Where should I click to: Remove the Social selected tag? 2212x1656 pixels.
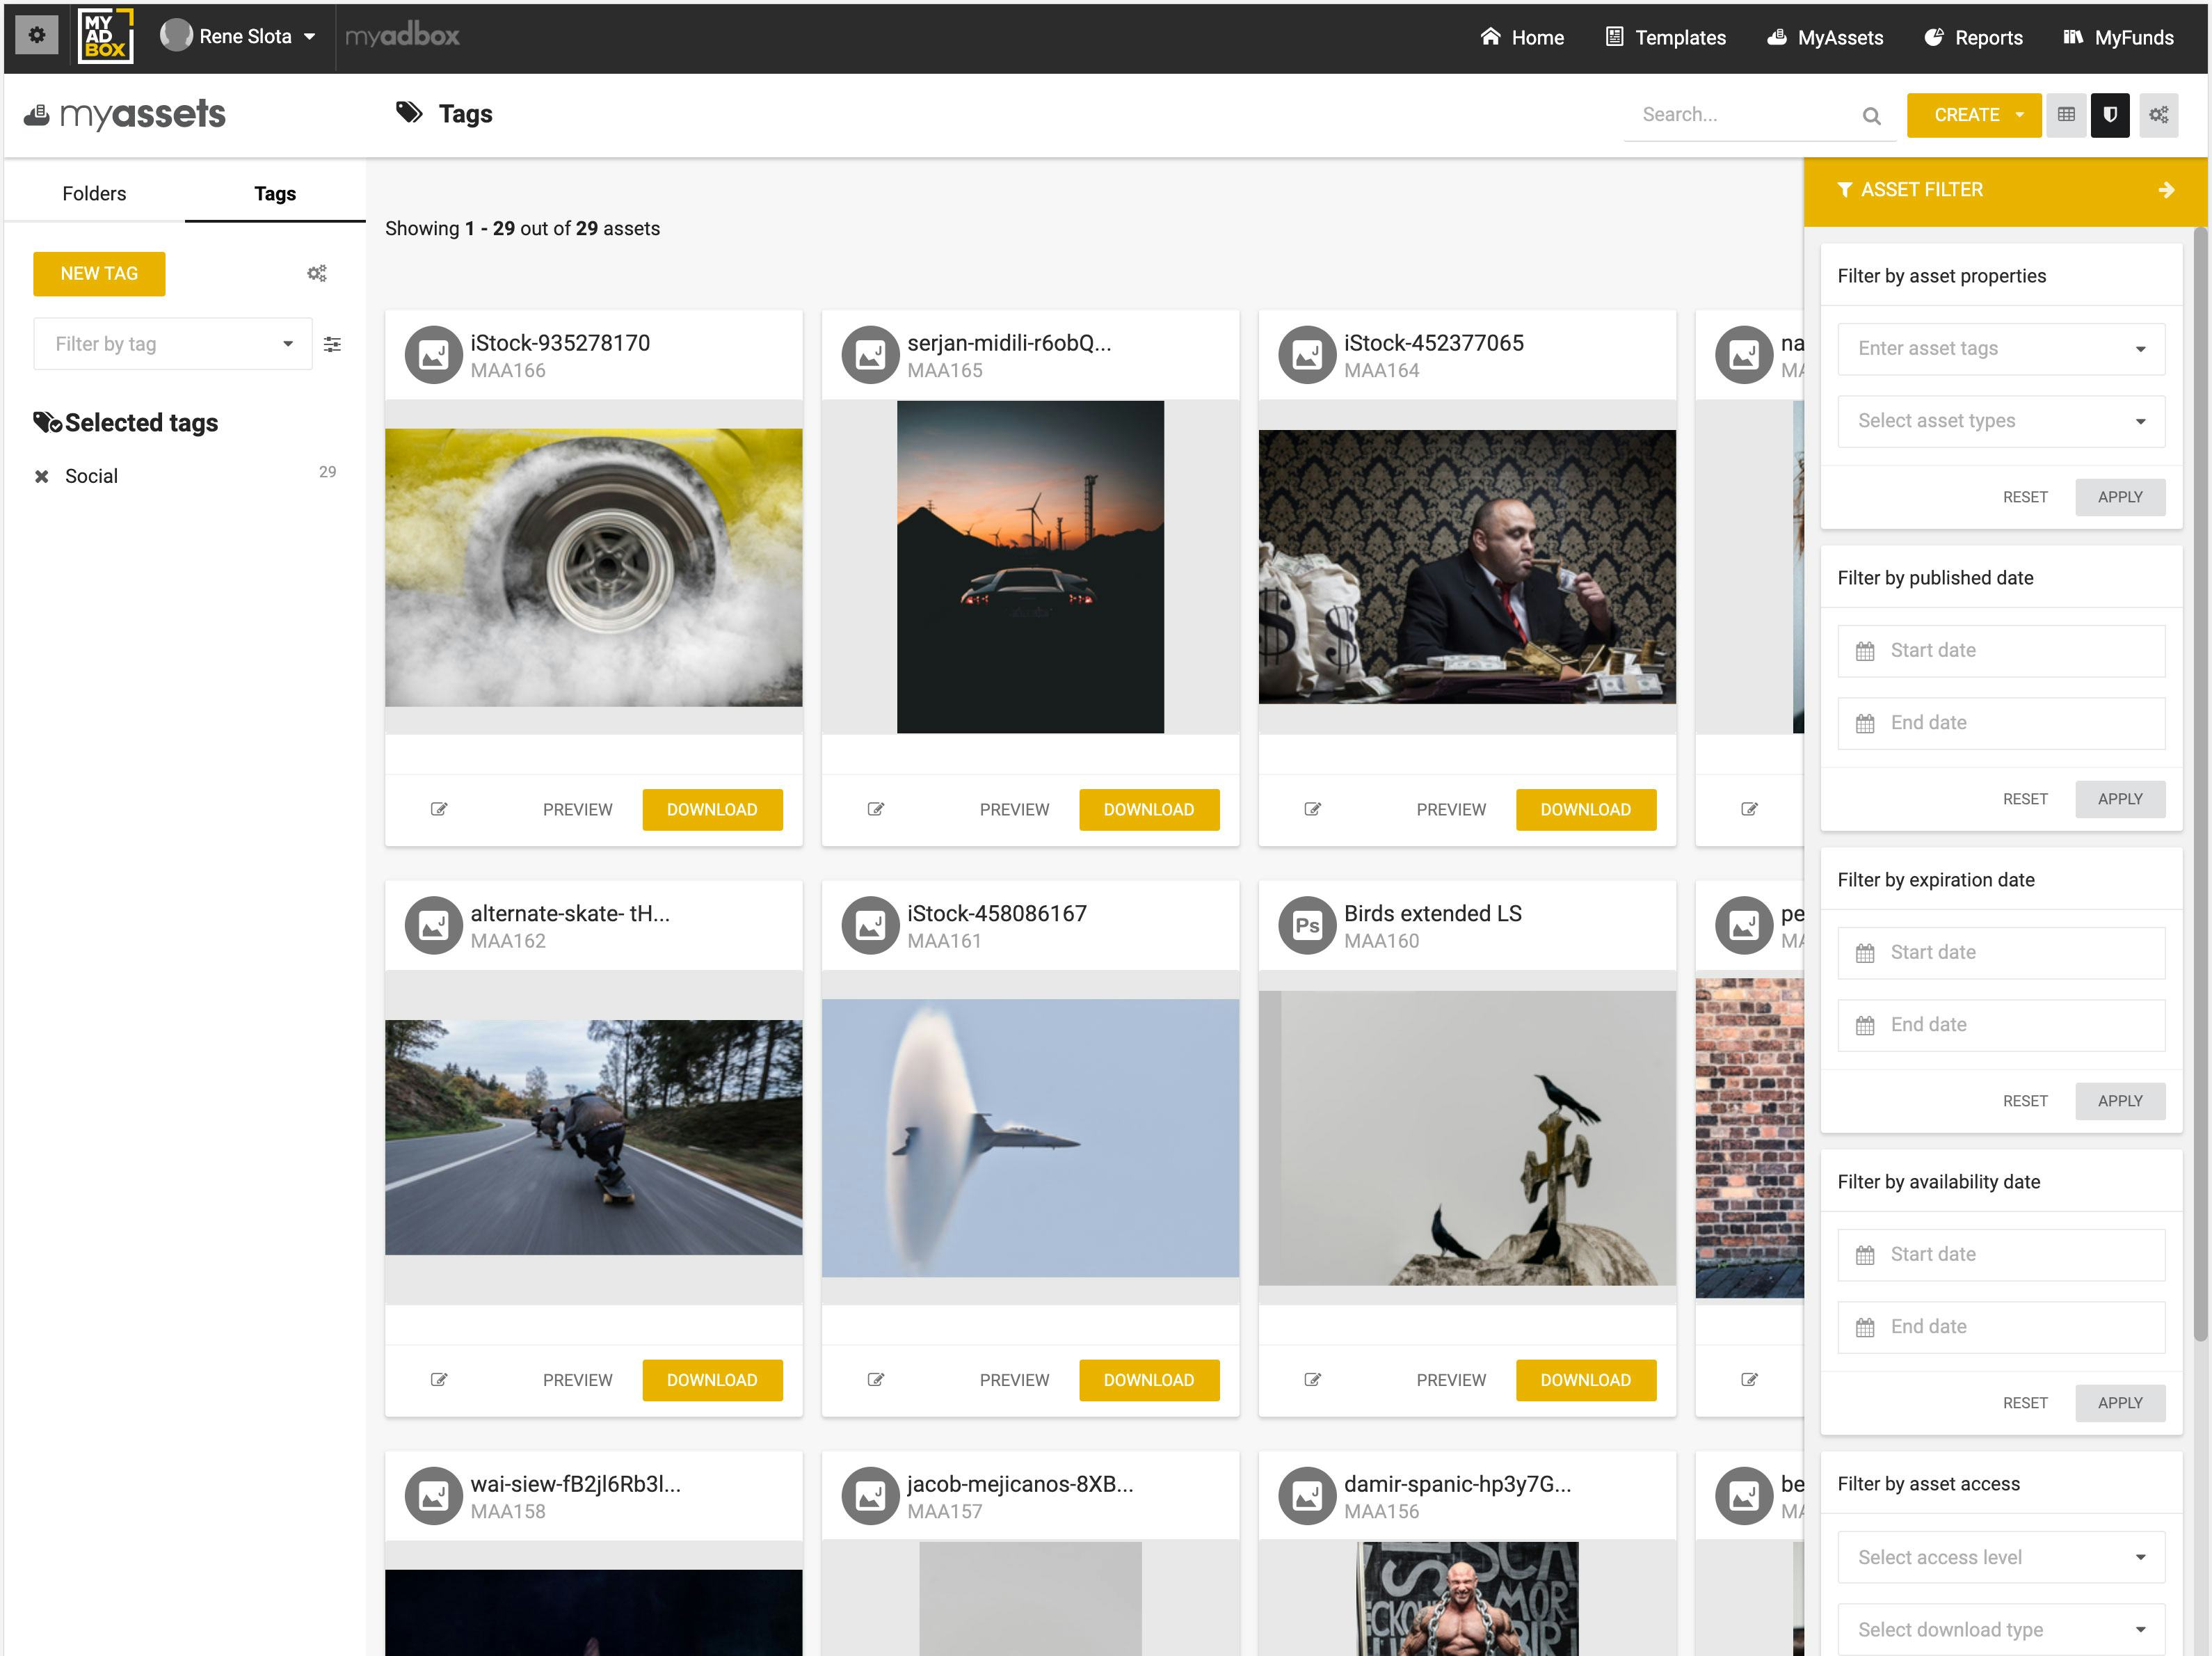click(42, 476)
